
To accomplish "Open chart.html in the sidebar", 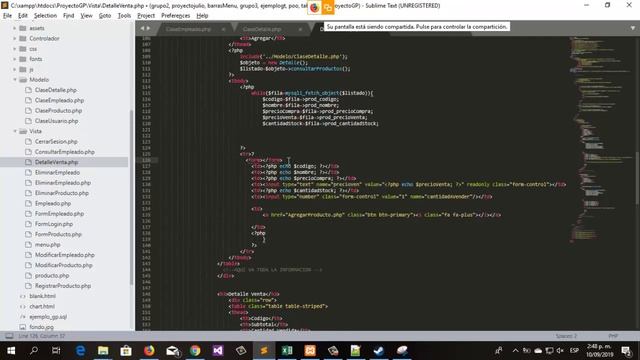I will [42, 306].
